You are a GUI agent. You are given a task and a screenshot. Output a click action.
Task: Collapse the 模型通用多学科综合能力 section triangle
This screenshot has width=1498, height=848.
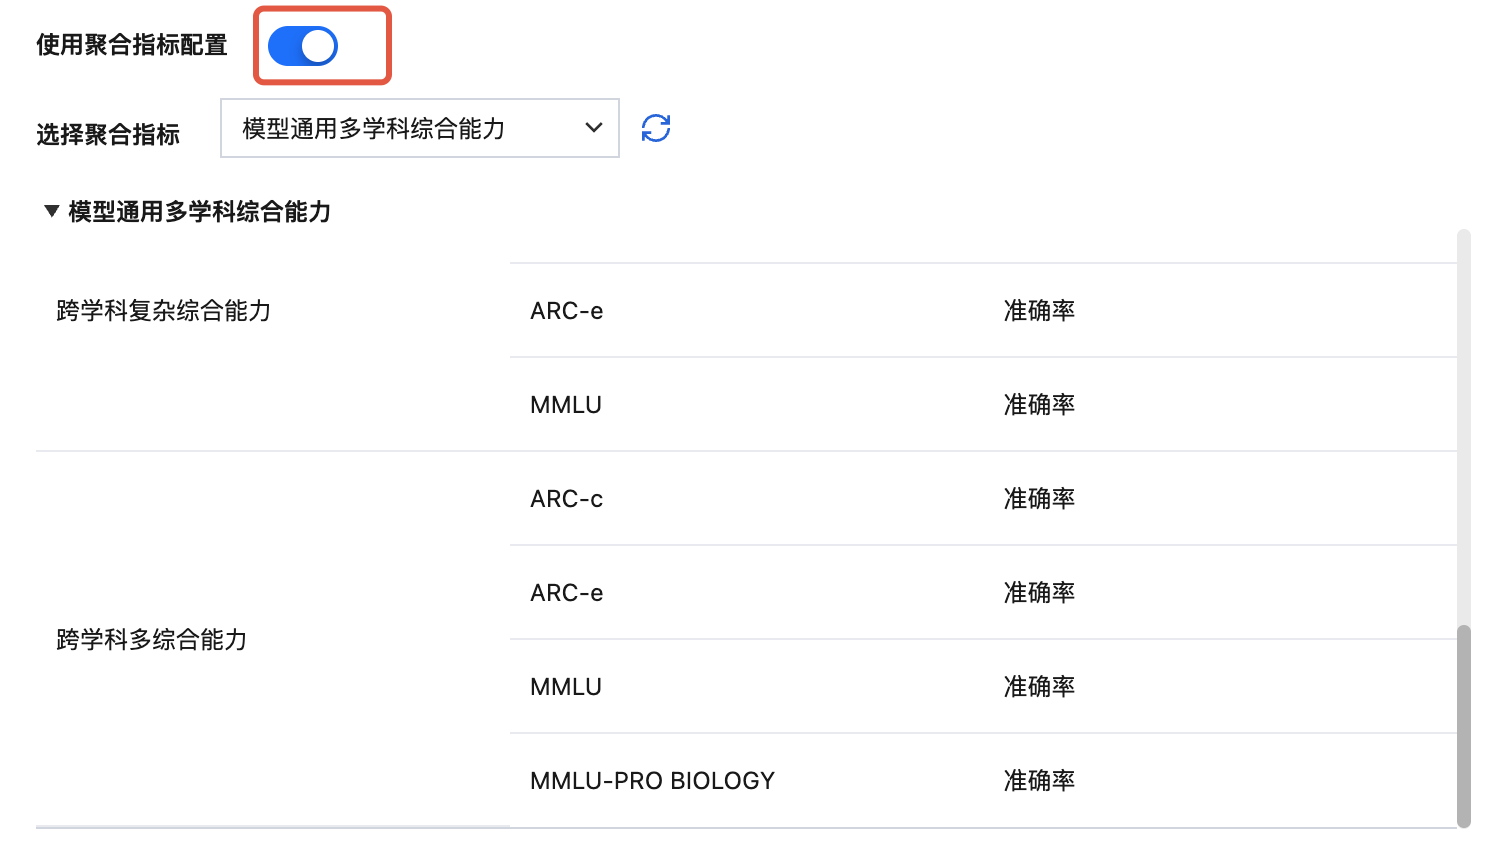52,211
